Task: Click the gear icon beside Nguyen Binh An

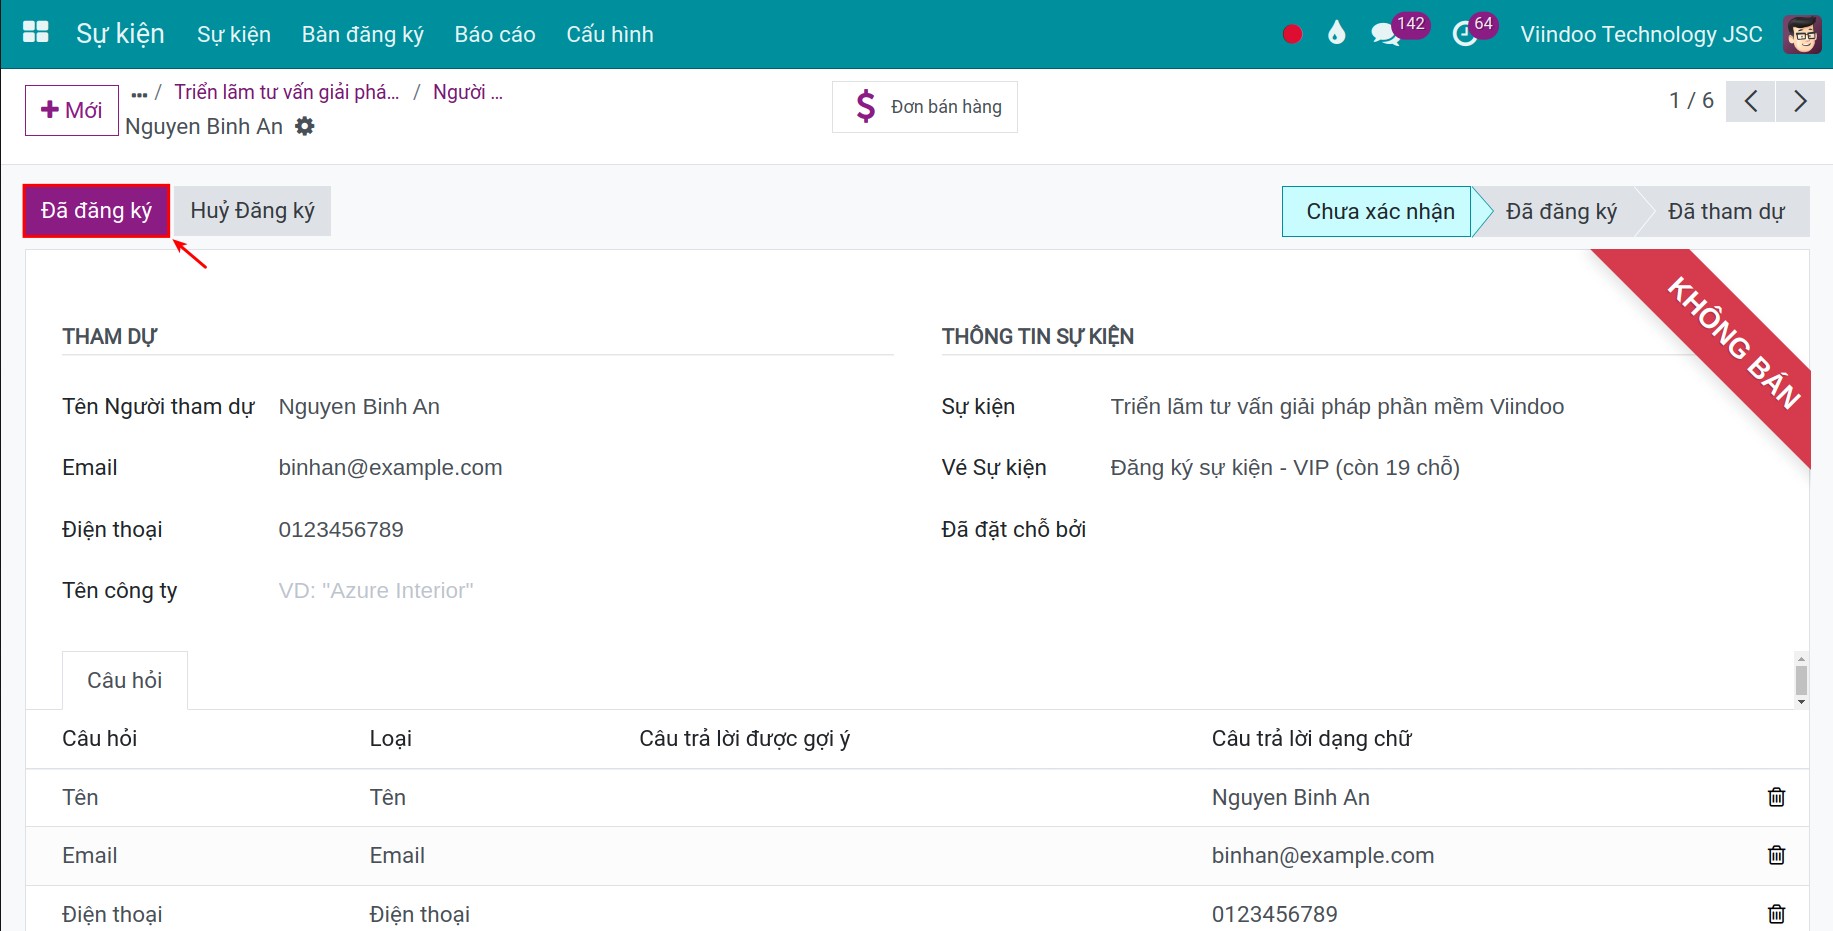Action: 305,126
